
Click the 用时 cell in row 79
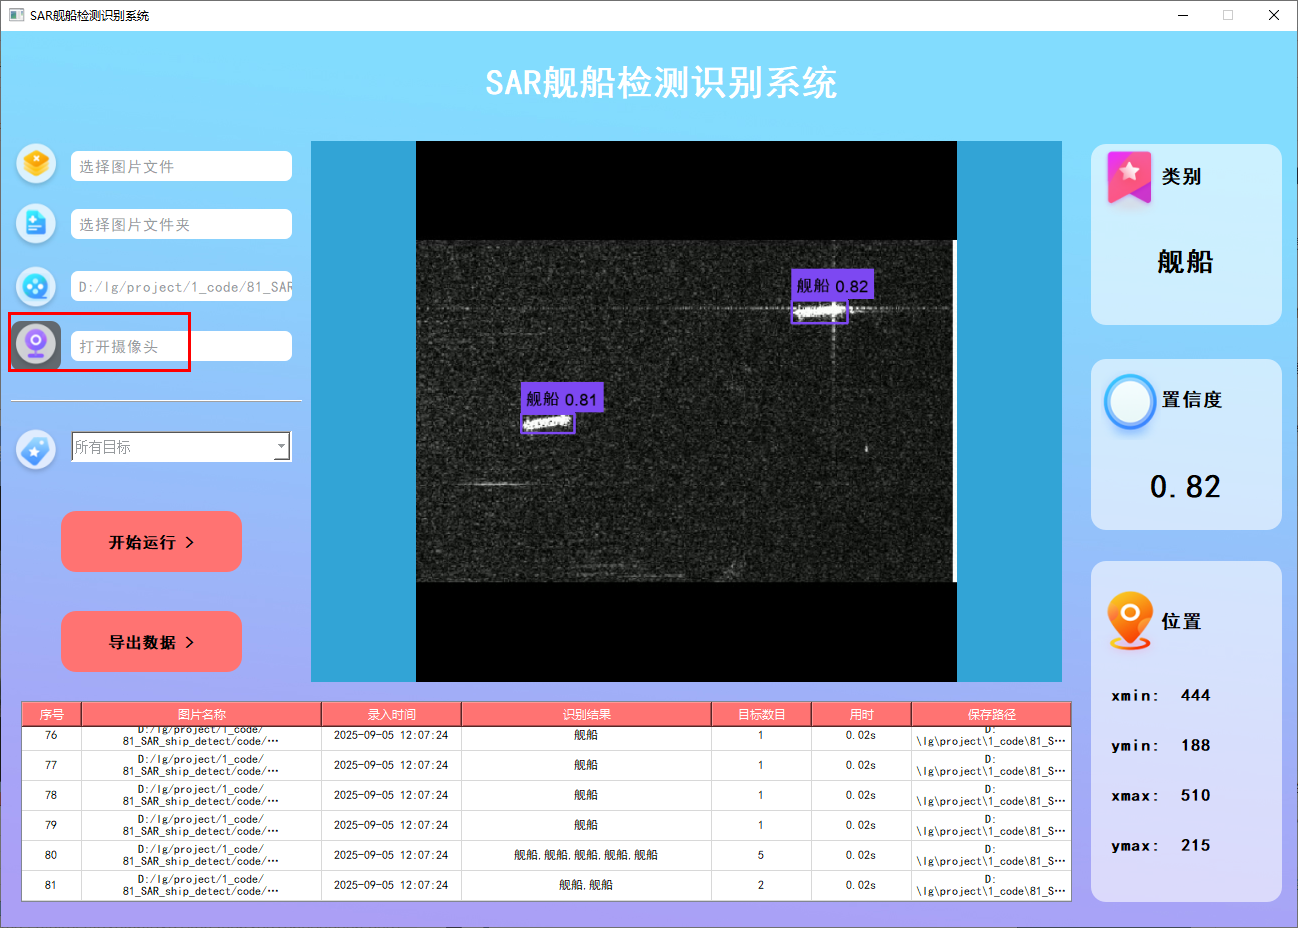(861, 825)
